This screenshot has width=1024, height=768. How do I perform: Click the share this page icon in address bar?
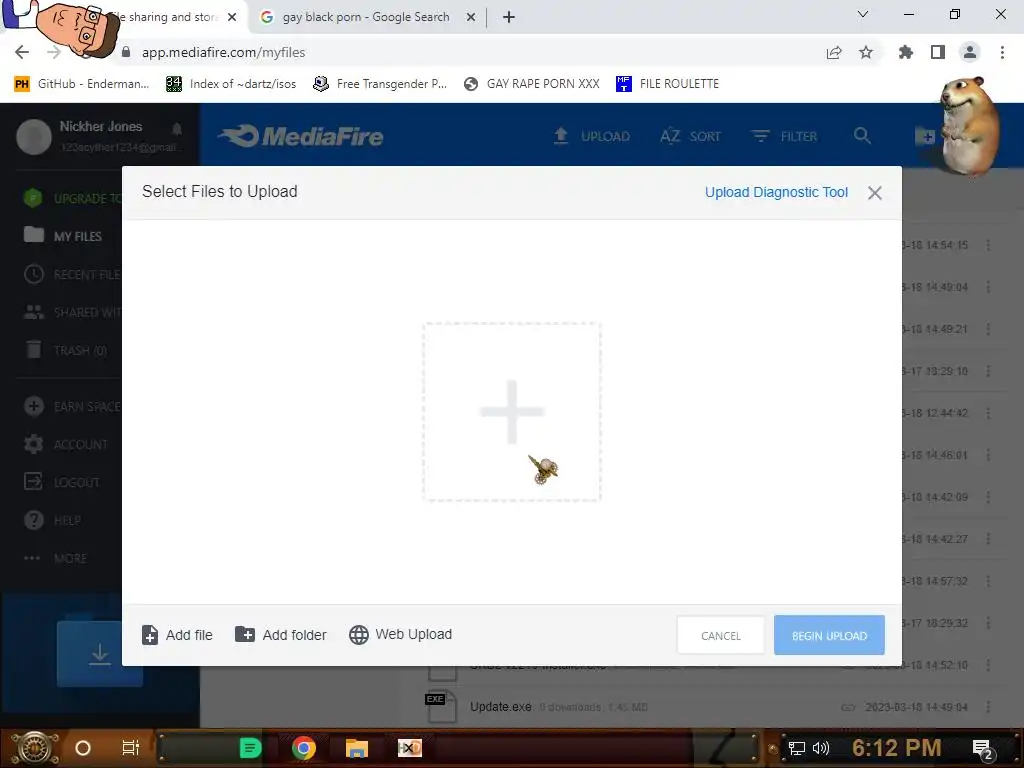pos(834,52)
